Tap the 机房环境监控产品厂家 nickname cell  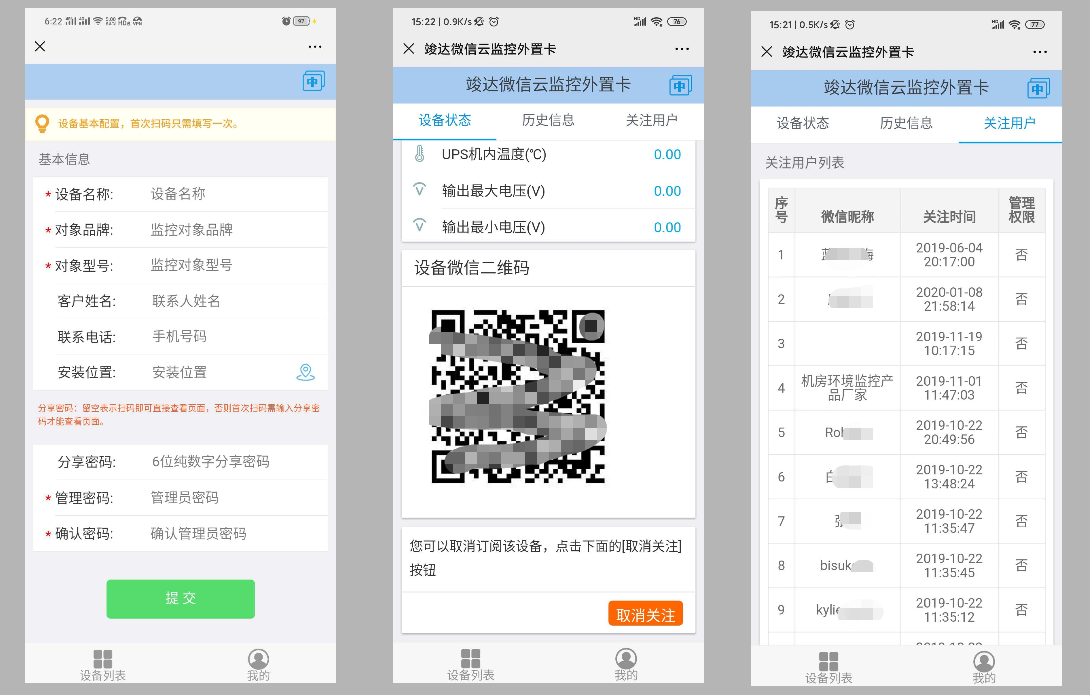(x=847, y=388)
